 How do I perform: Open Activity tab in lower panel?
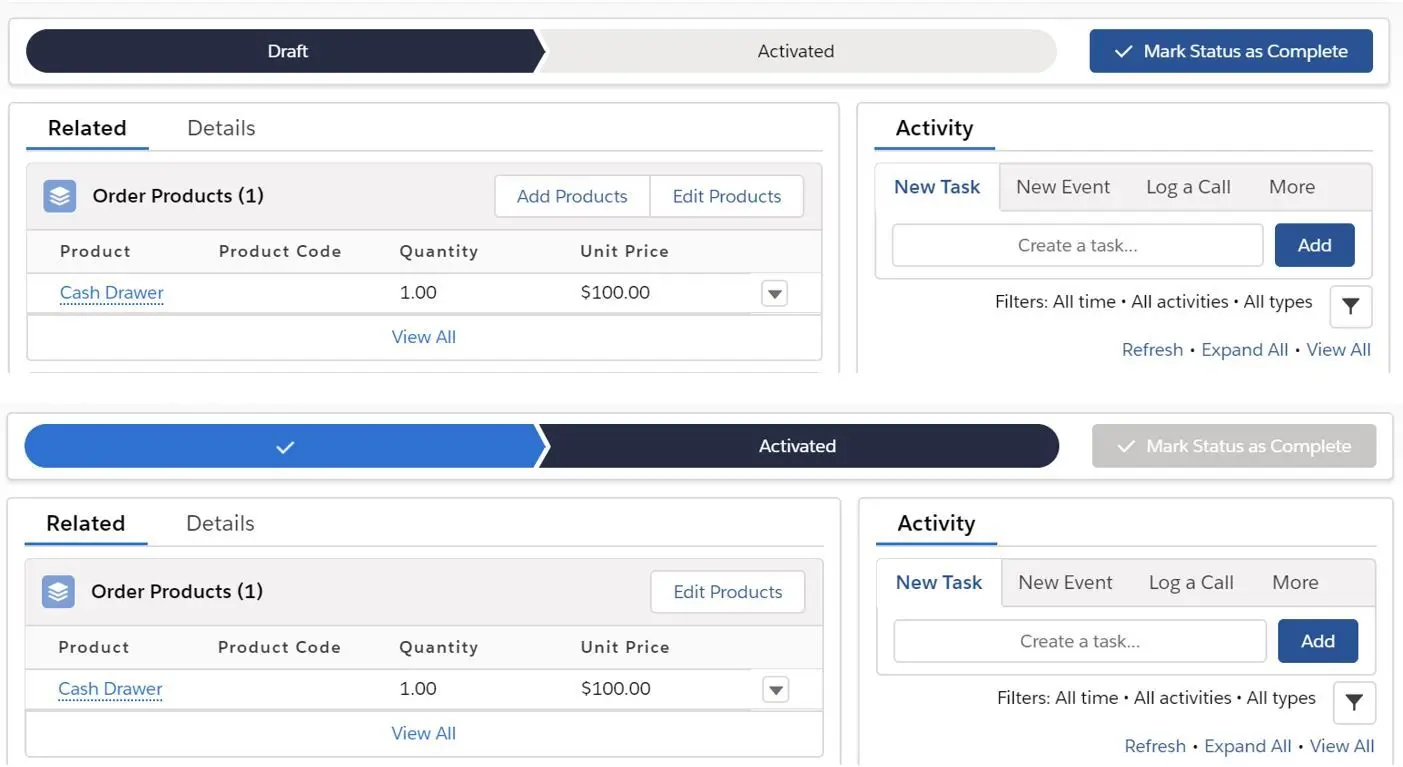pos(936,523)
